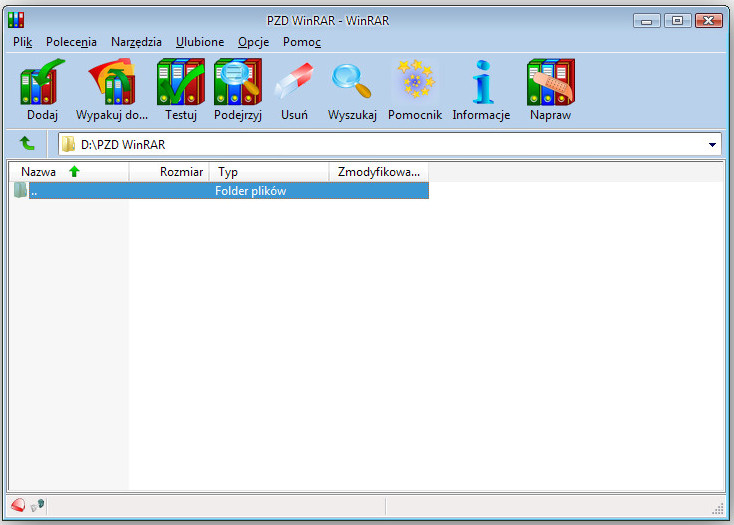The image size is (734, 525).
Task: Click 'Folder plików' type cell
Action: tap(250, 191)
